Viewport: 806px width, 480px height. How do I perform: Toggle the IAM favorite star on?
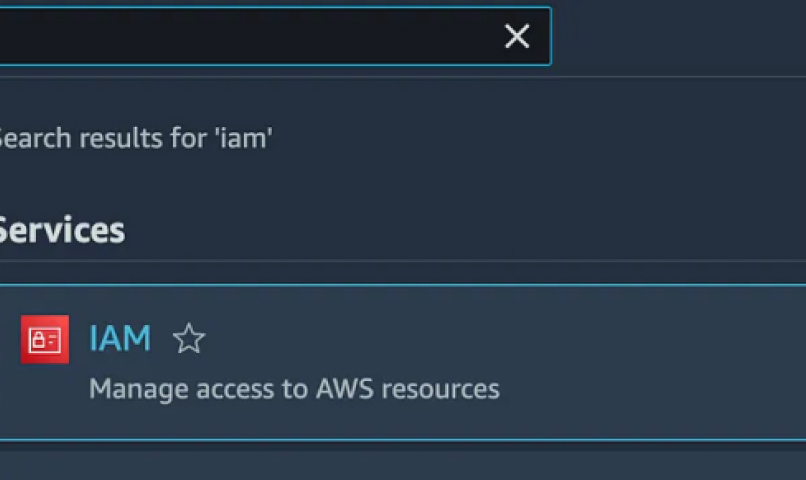click(x=189, y=338)
